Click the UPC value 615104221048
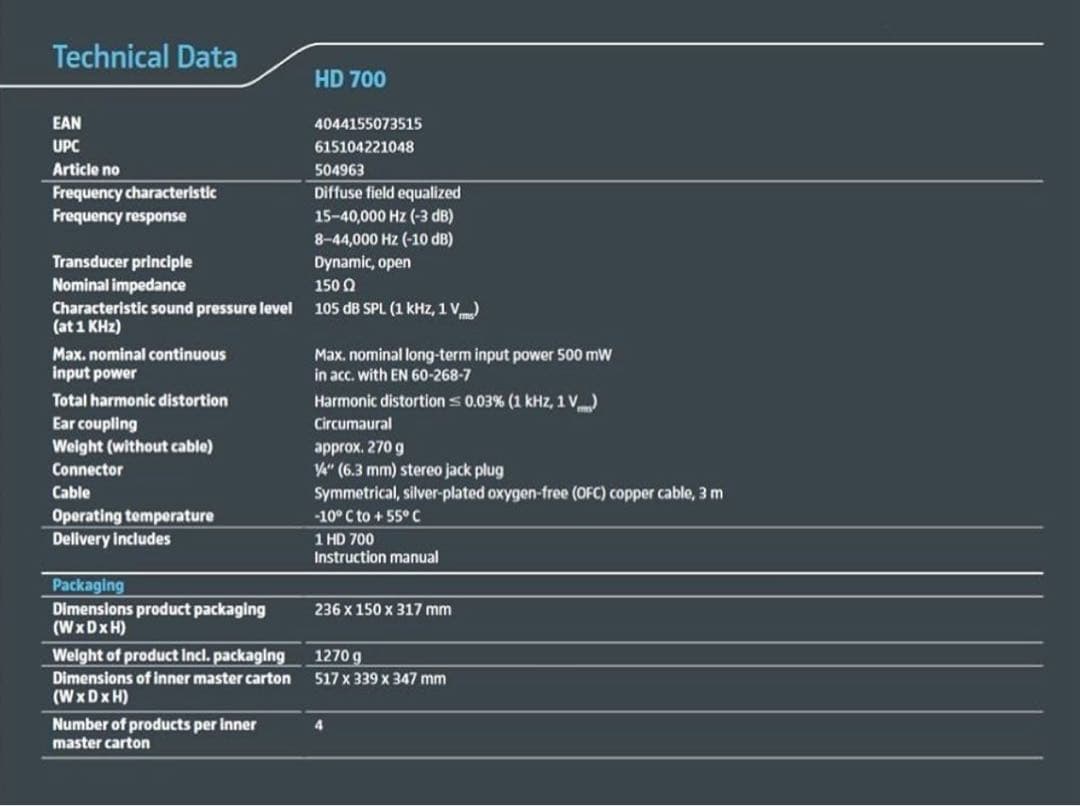 pyautogui.click(x=364, y=147)
